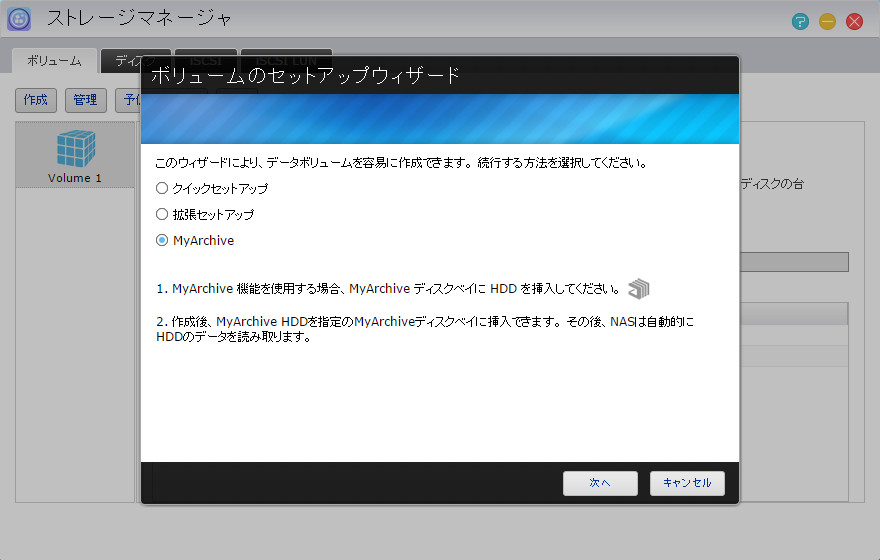
Task: Switch to the iSCSI tab
Action: coord(205,61)
